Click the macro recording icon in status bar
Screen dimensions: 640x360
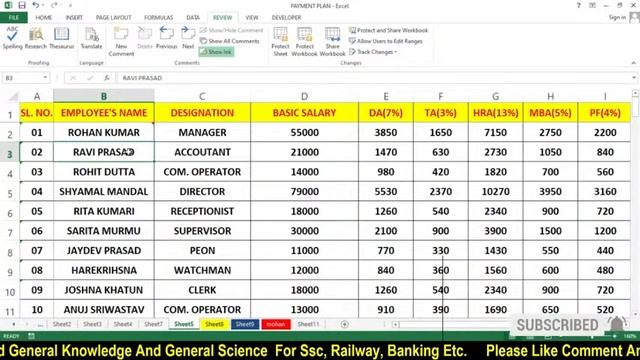point(31,336)
